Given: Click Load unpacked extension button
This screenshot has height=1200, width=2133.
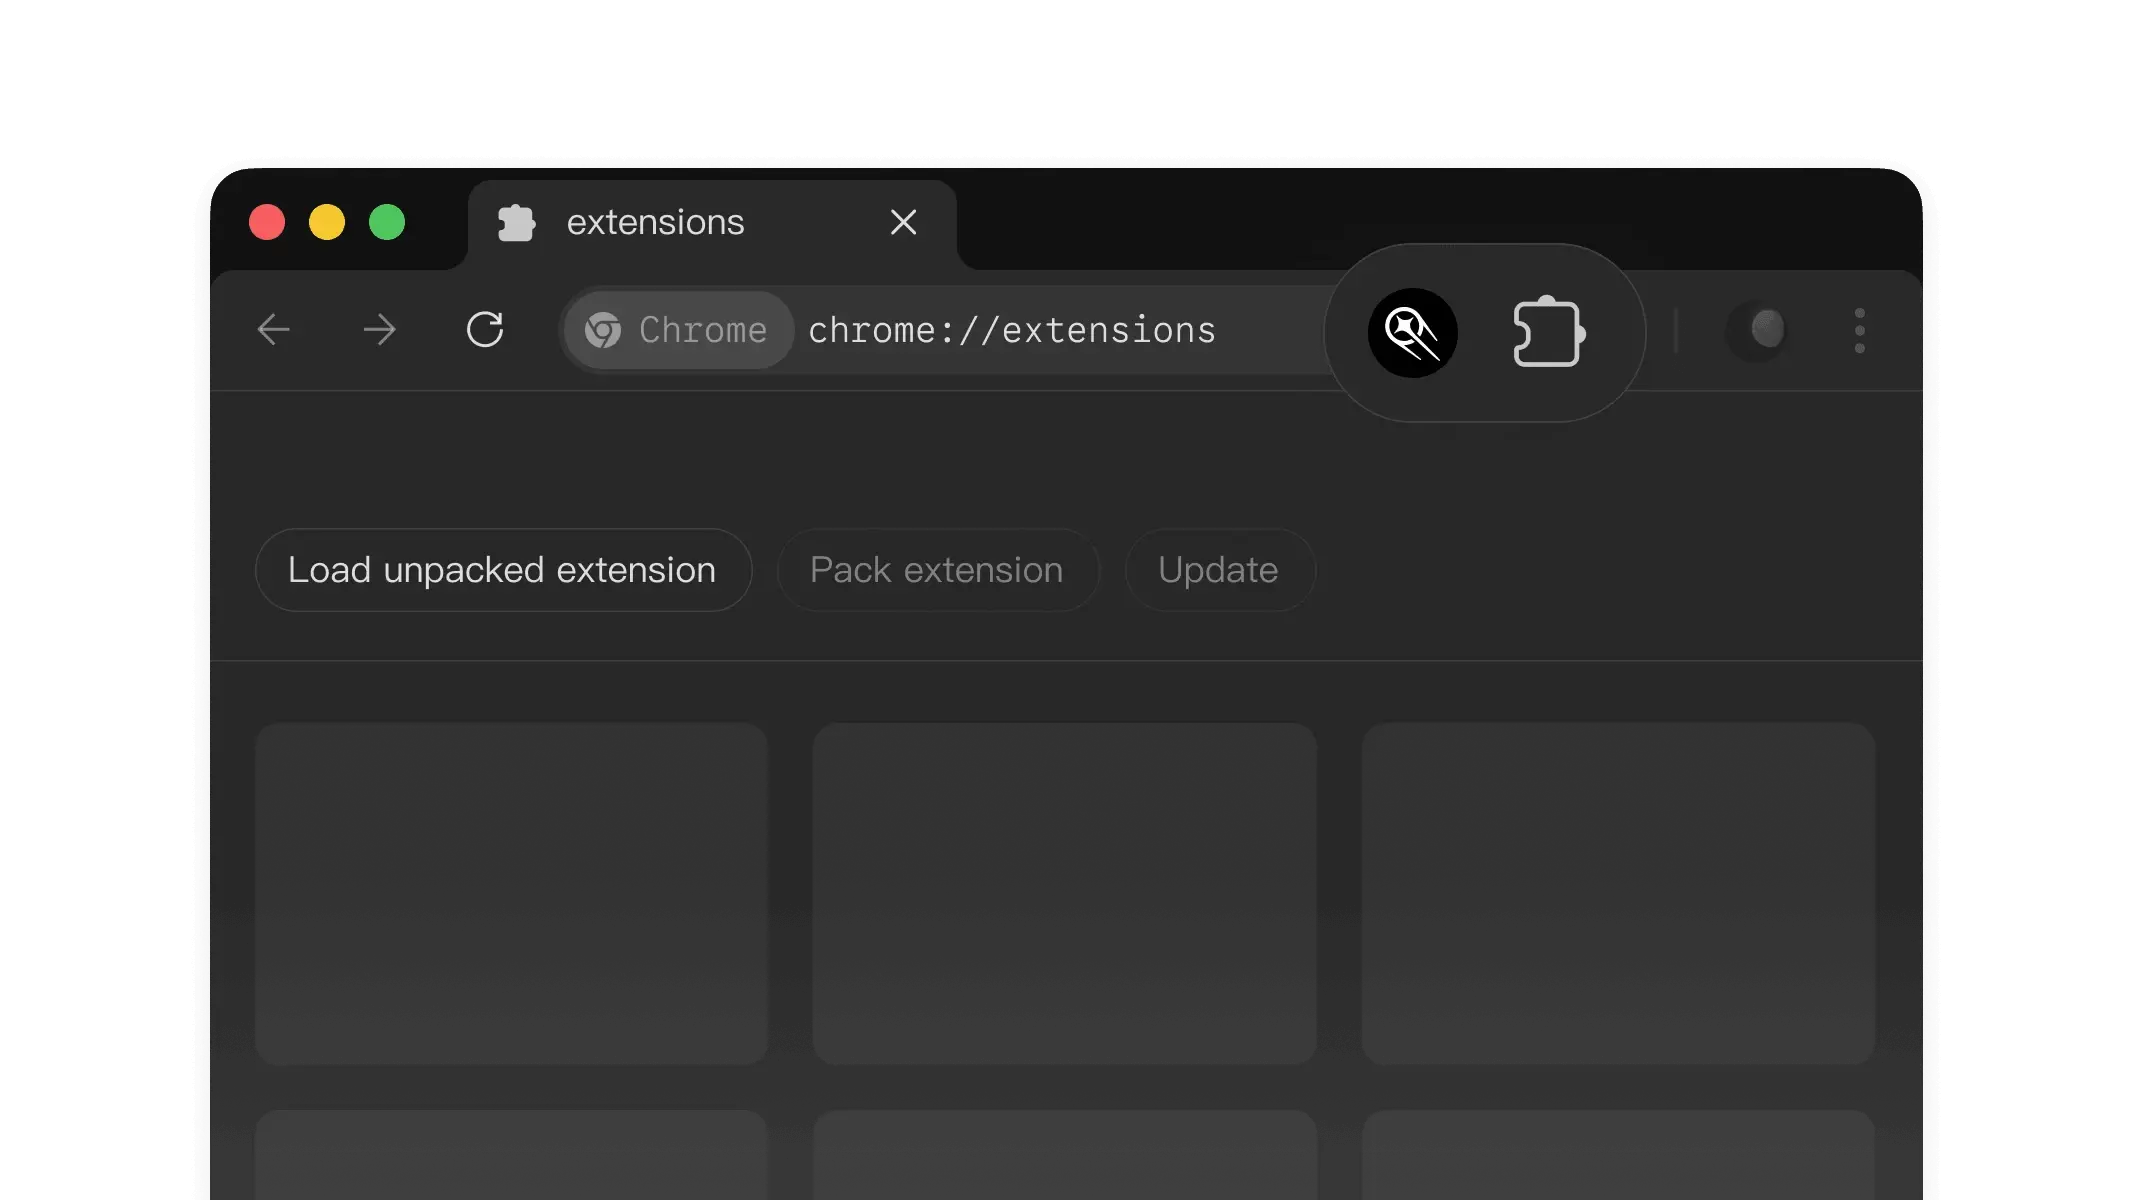Looking at the screenshot, I should pos(503,570).
